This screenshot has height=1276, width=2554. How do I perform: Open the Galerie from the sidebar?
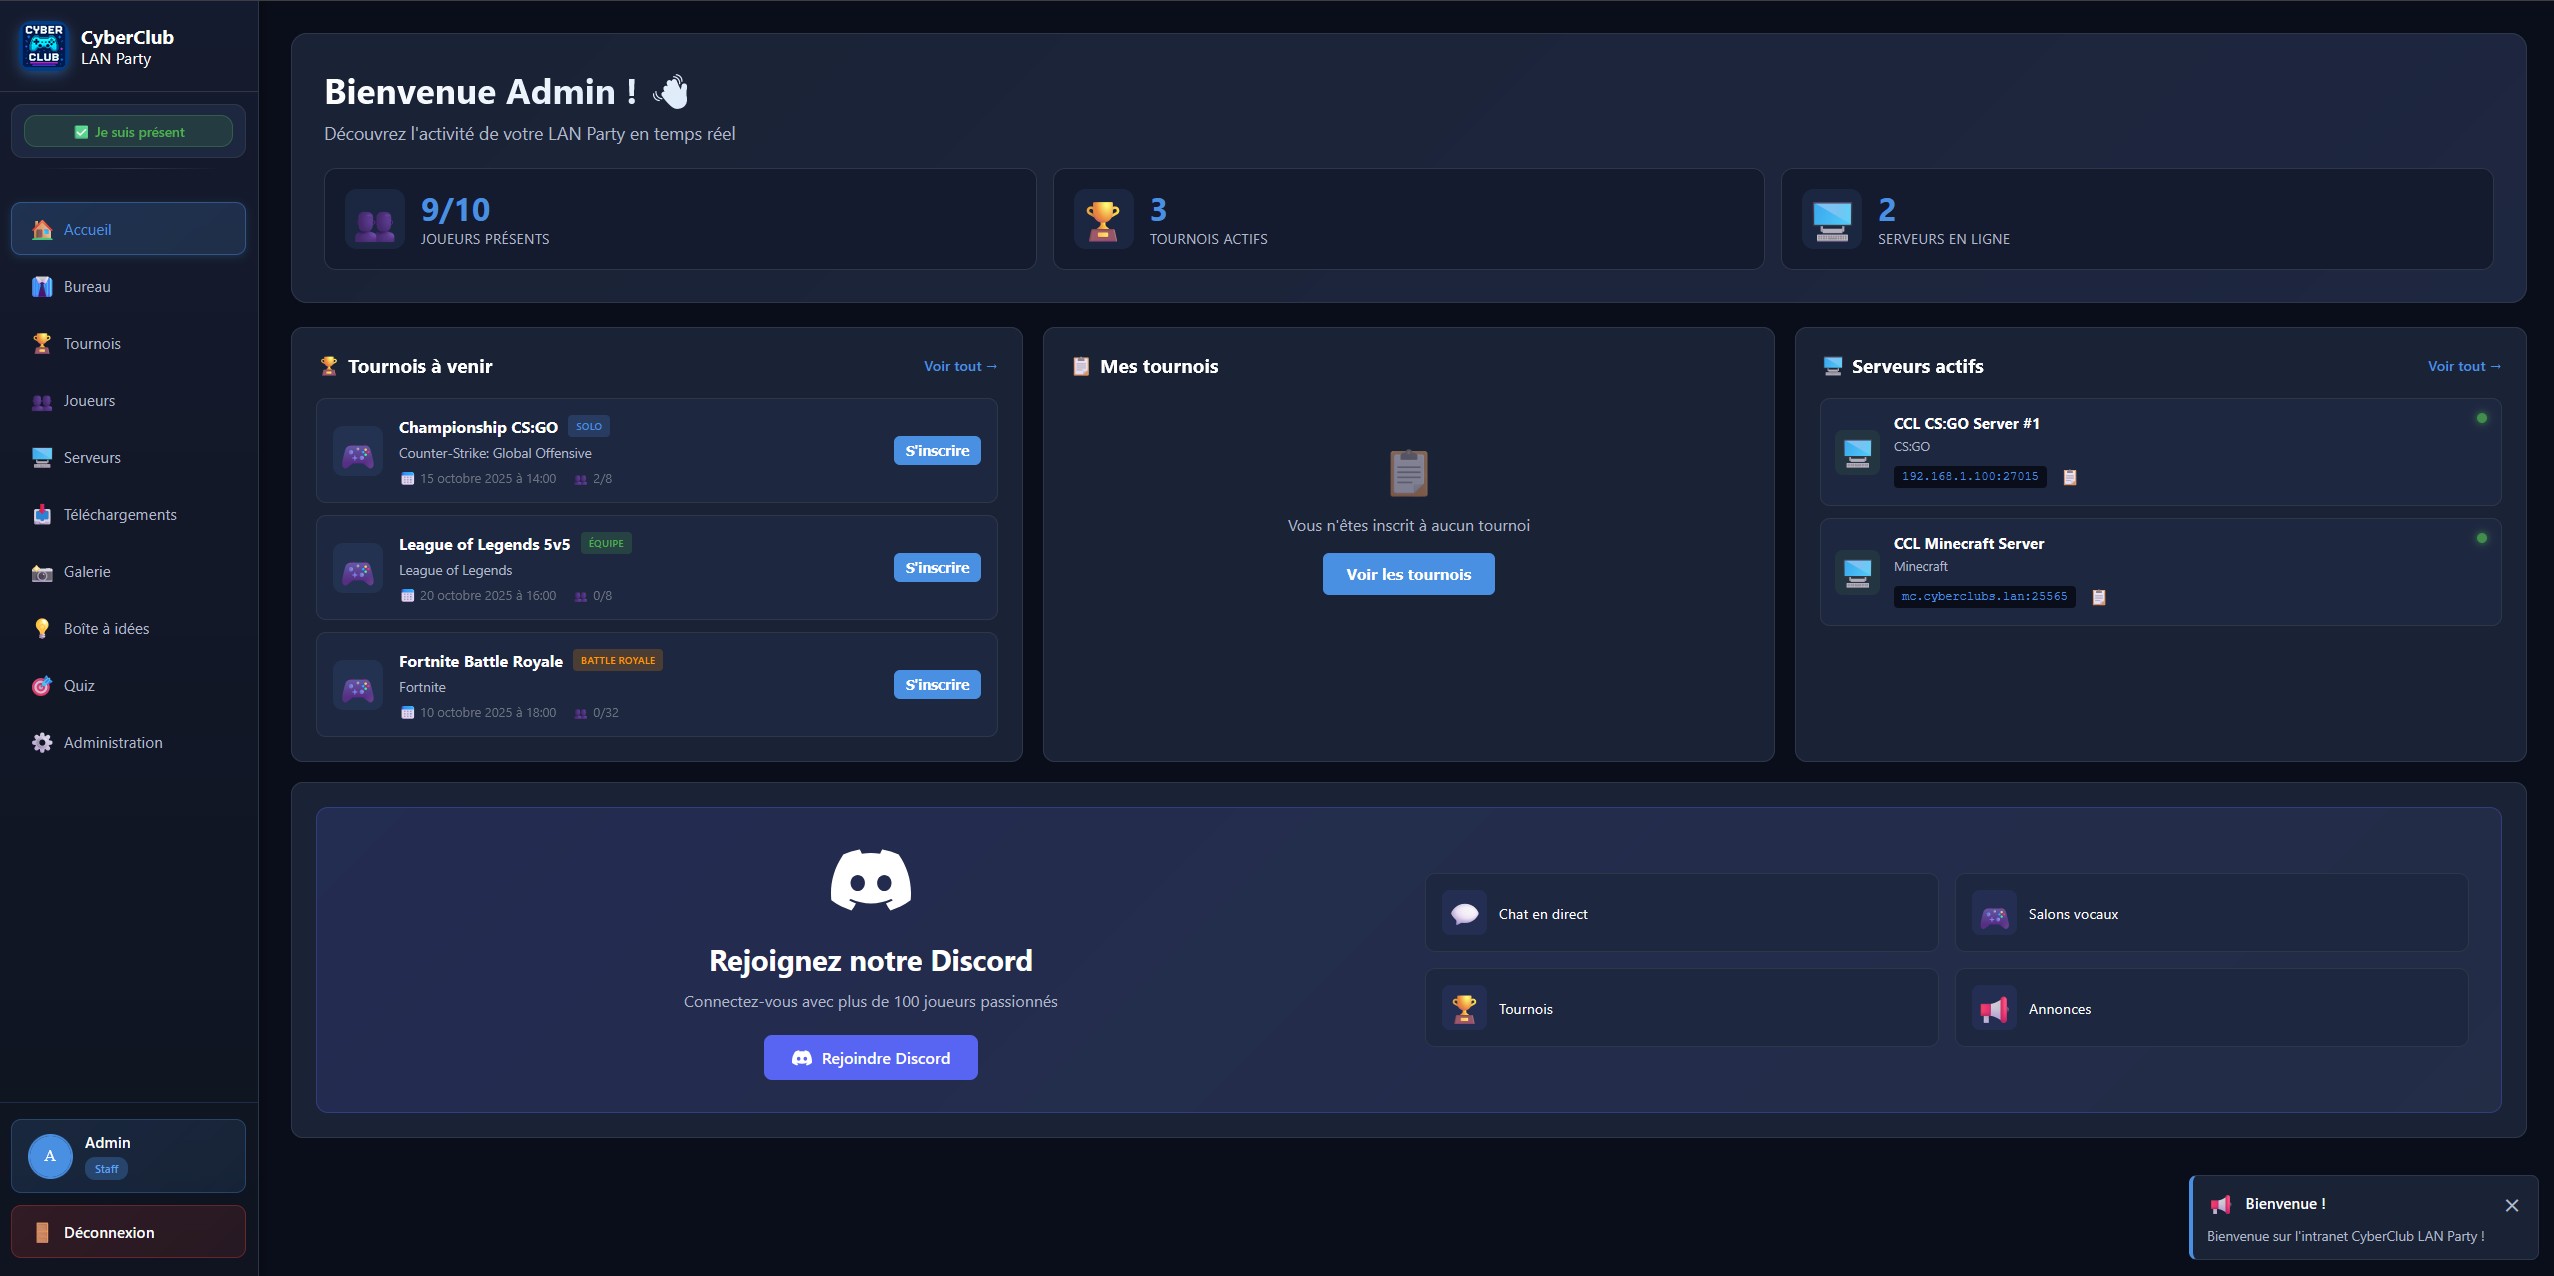point(42,571)
